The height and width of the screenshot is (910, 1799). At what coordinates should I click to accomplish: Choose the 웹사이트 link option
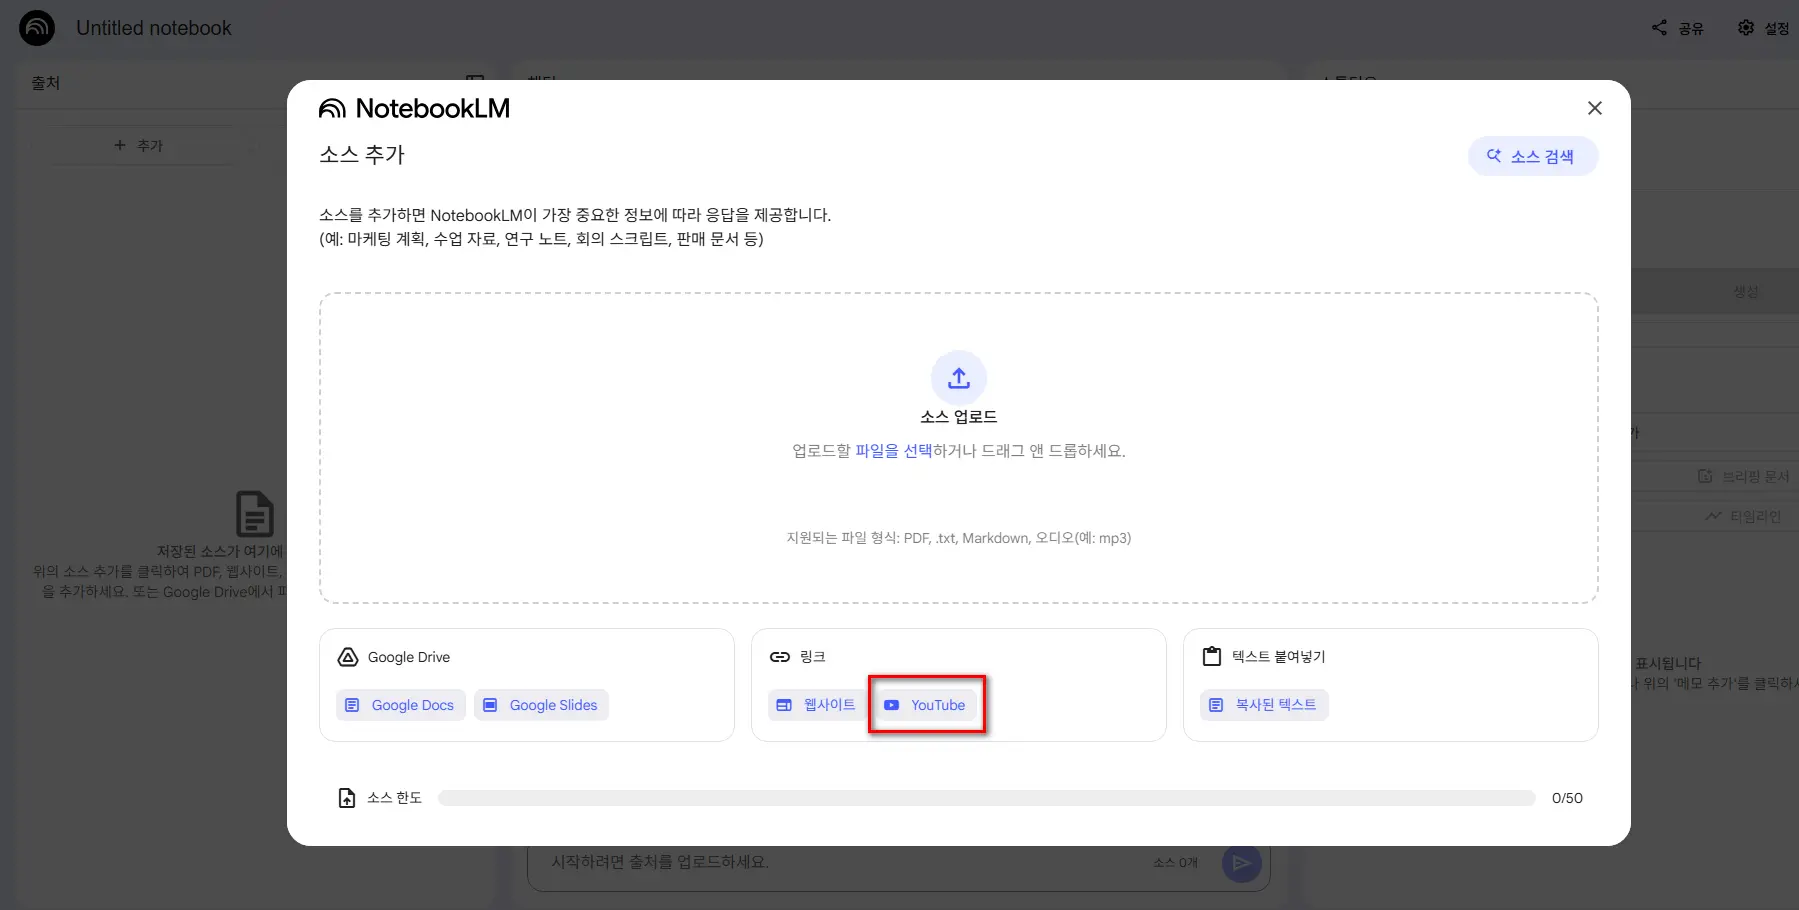(x=816, y=705)
